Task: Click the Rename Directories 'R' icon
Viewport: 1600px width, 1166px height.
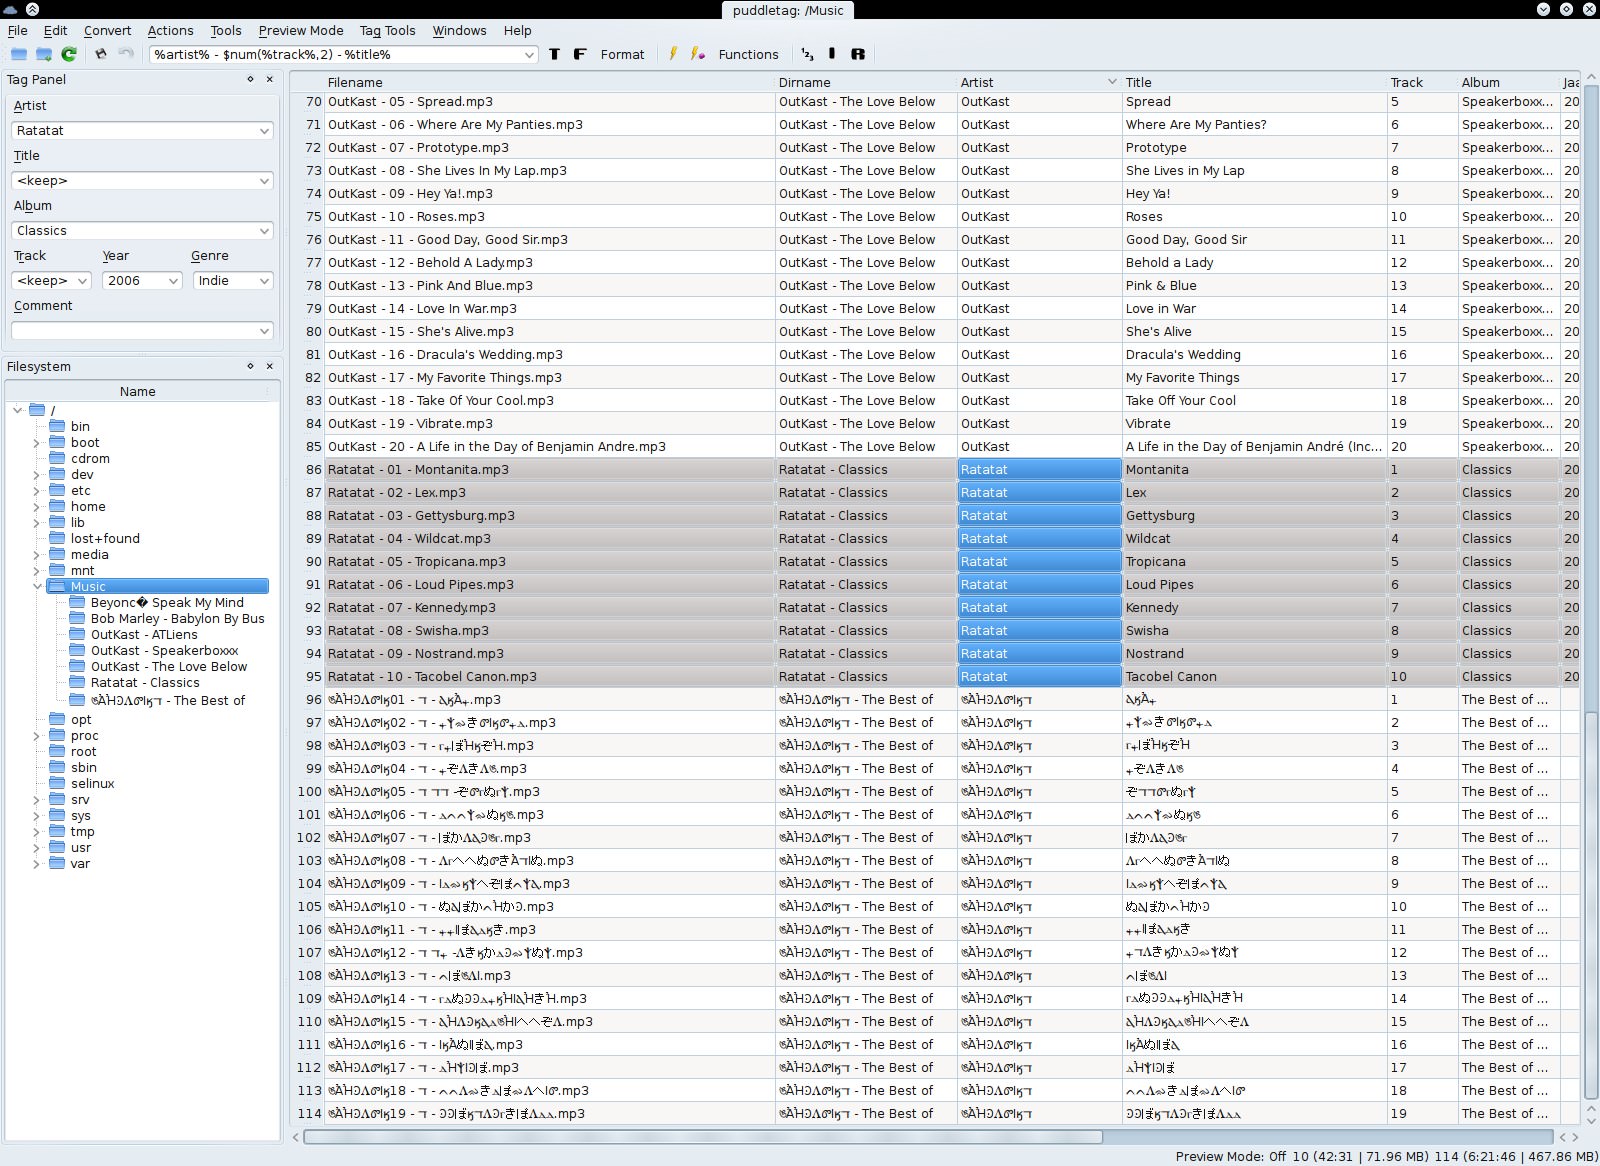Action: [x=858, y=54]
